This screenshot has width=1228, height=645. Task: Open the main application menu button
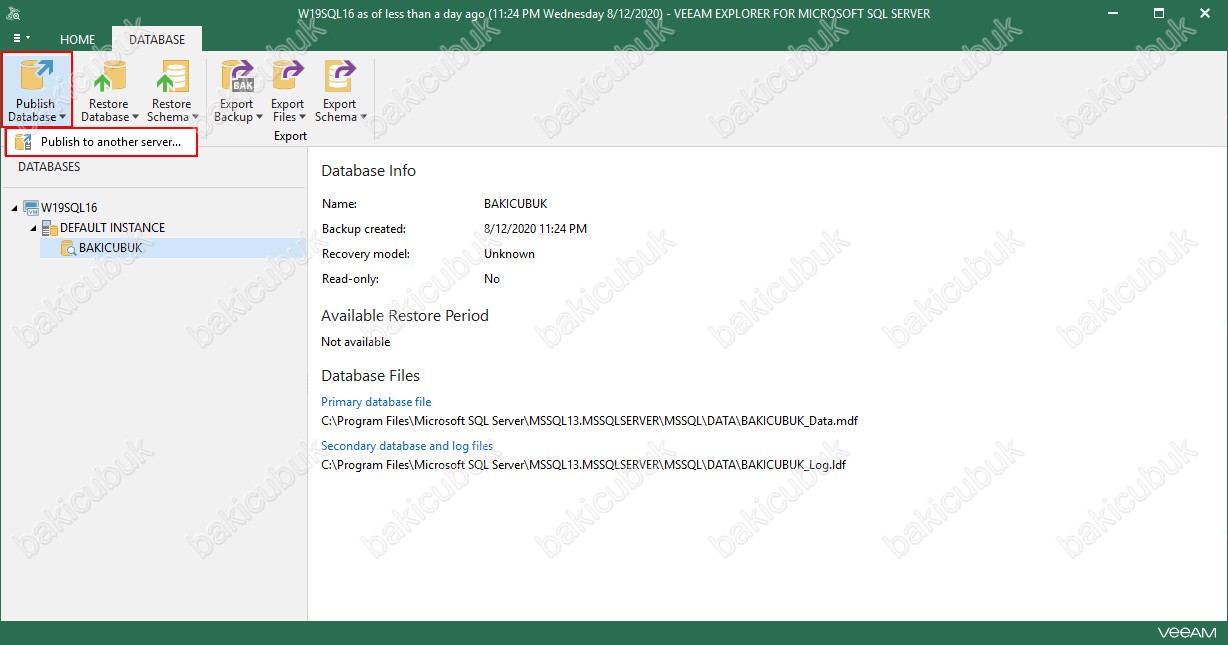click(x=21, y=39)
